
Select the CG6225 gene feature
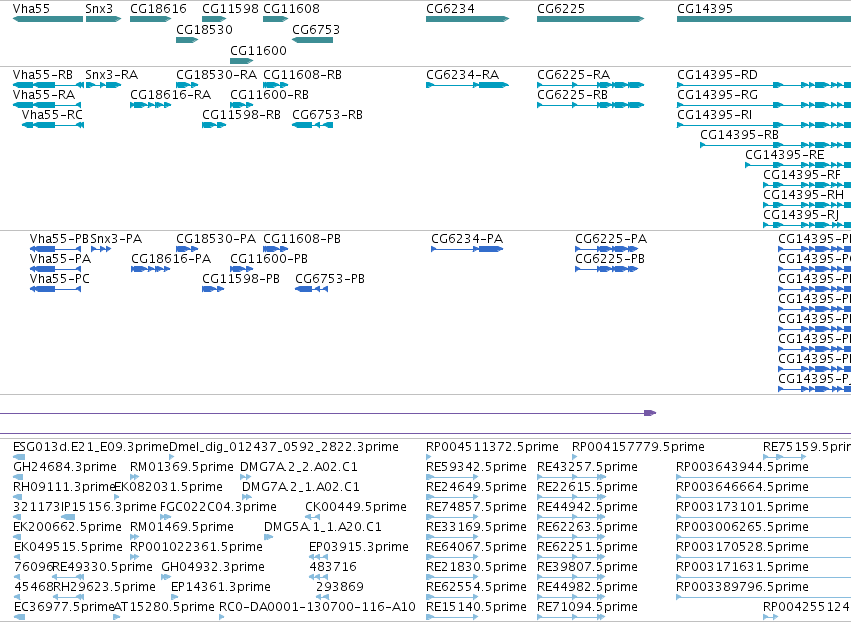pos(590,19)
